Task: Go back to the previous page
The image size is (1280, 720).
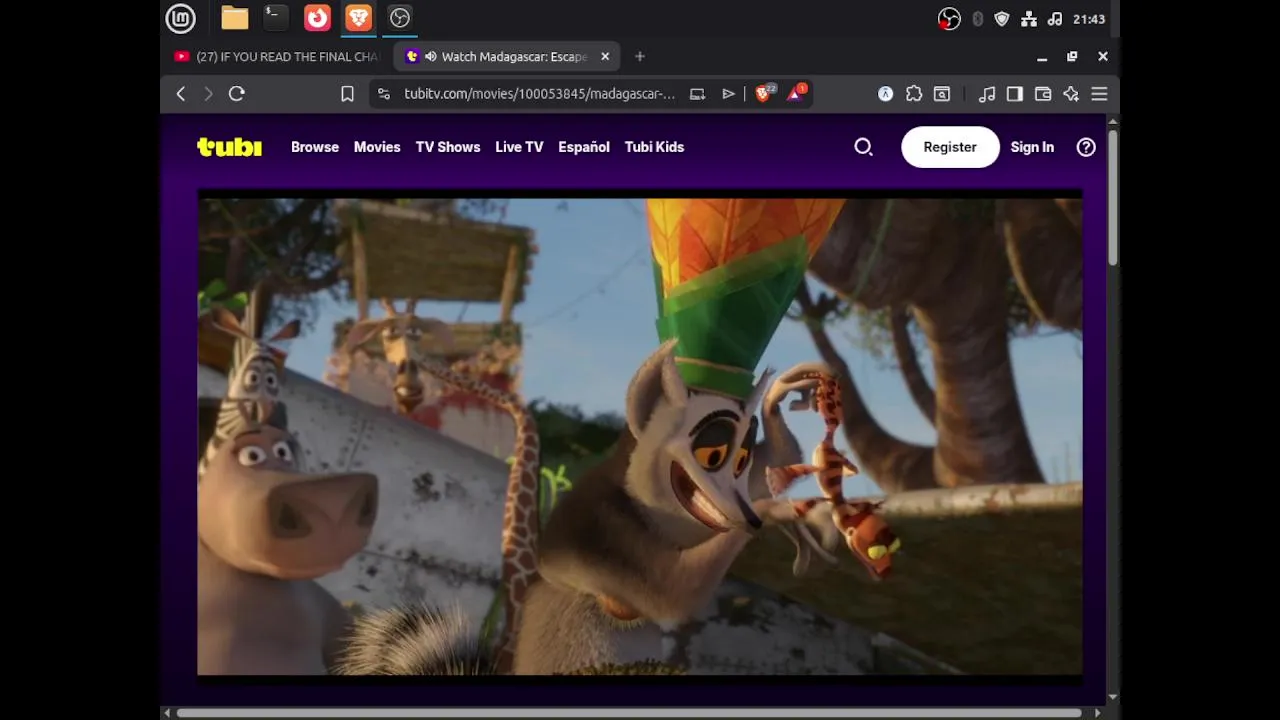Action: coord(181,94)
